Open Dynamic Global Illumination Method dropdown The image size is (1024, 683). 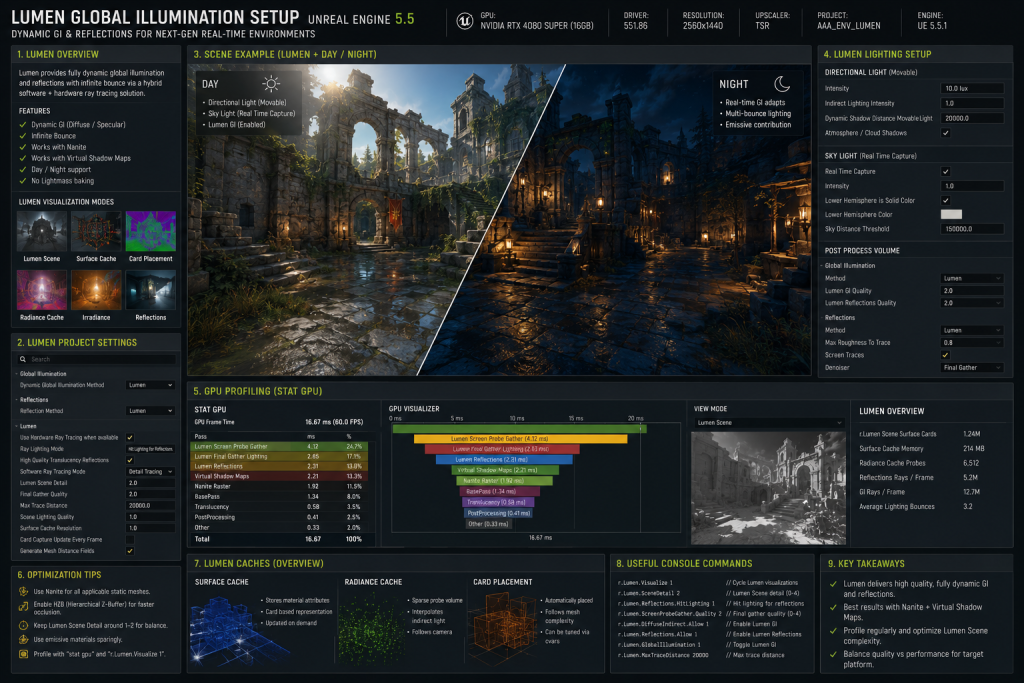pyautogui.click(x=150, y=385)
